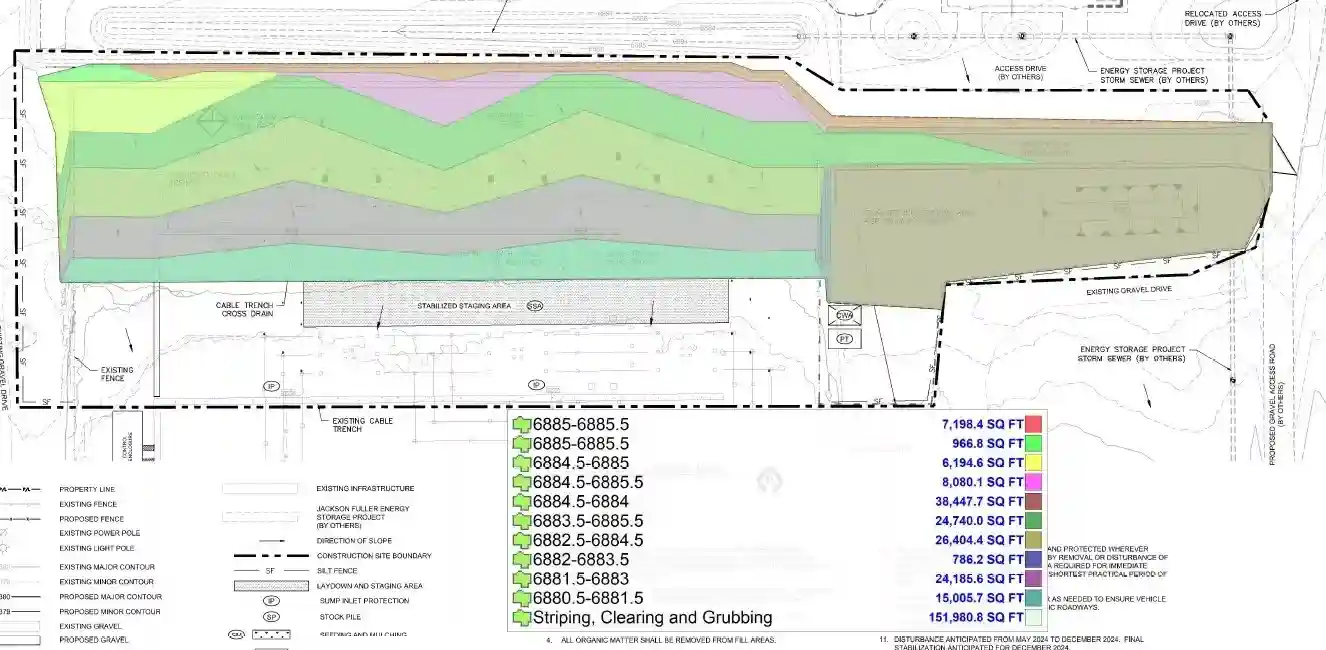This screenshot has width=1326, height=650.
Task: Click the purple swatch for 6881.5-6883
Action: (1034, 579)
